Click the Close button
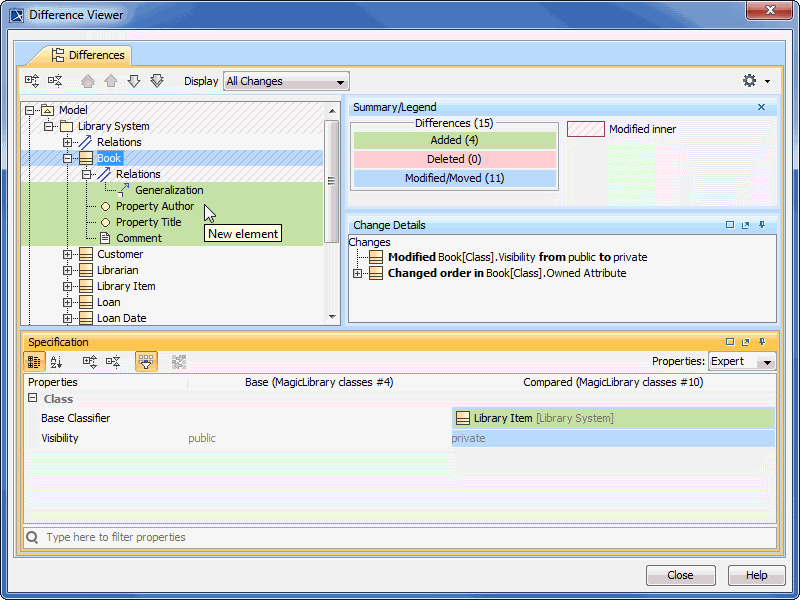Viewport: 800px width, 600px height. pyautogui.click(x=680, y=575)
